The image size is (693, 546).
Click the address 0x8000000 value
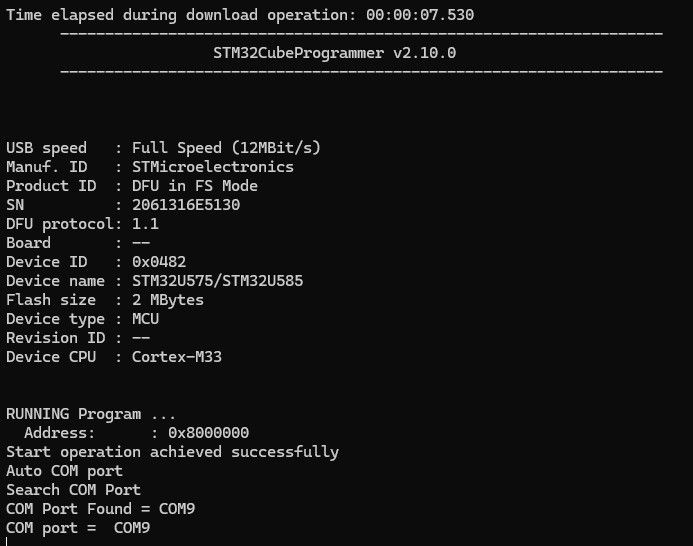point(208,433)
